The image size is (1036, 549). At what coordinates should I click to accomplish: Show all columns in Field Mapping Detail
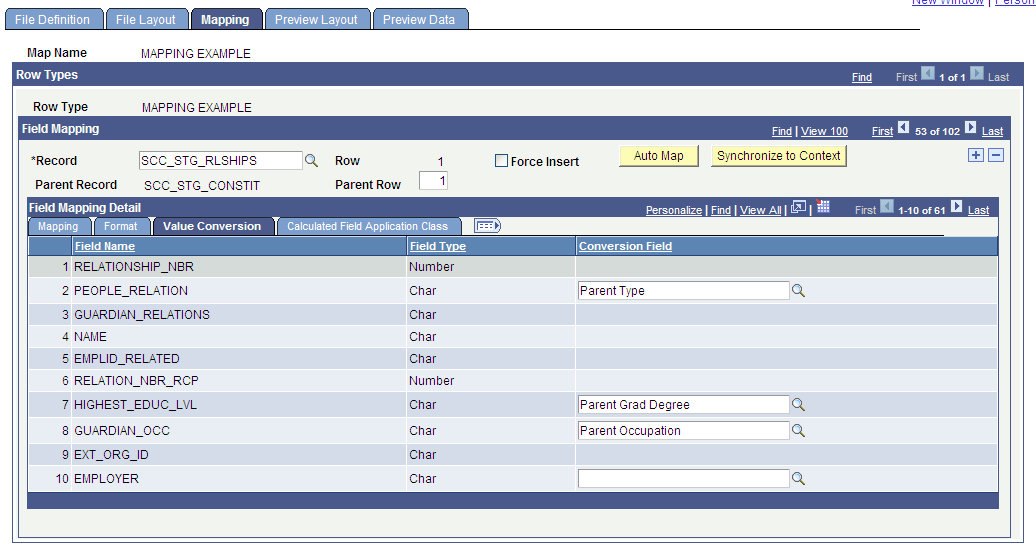[x=488, y=226]
